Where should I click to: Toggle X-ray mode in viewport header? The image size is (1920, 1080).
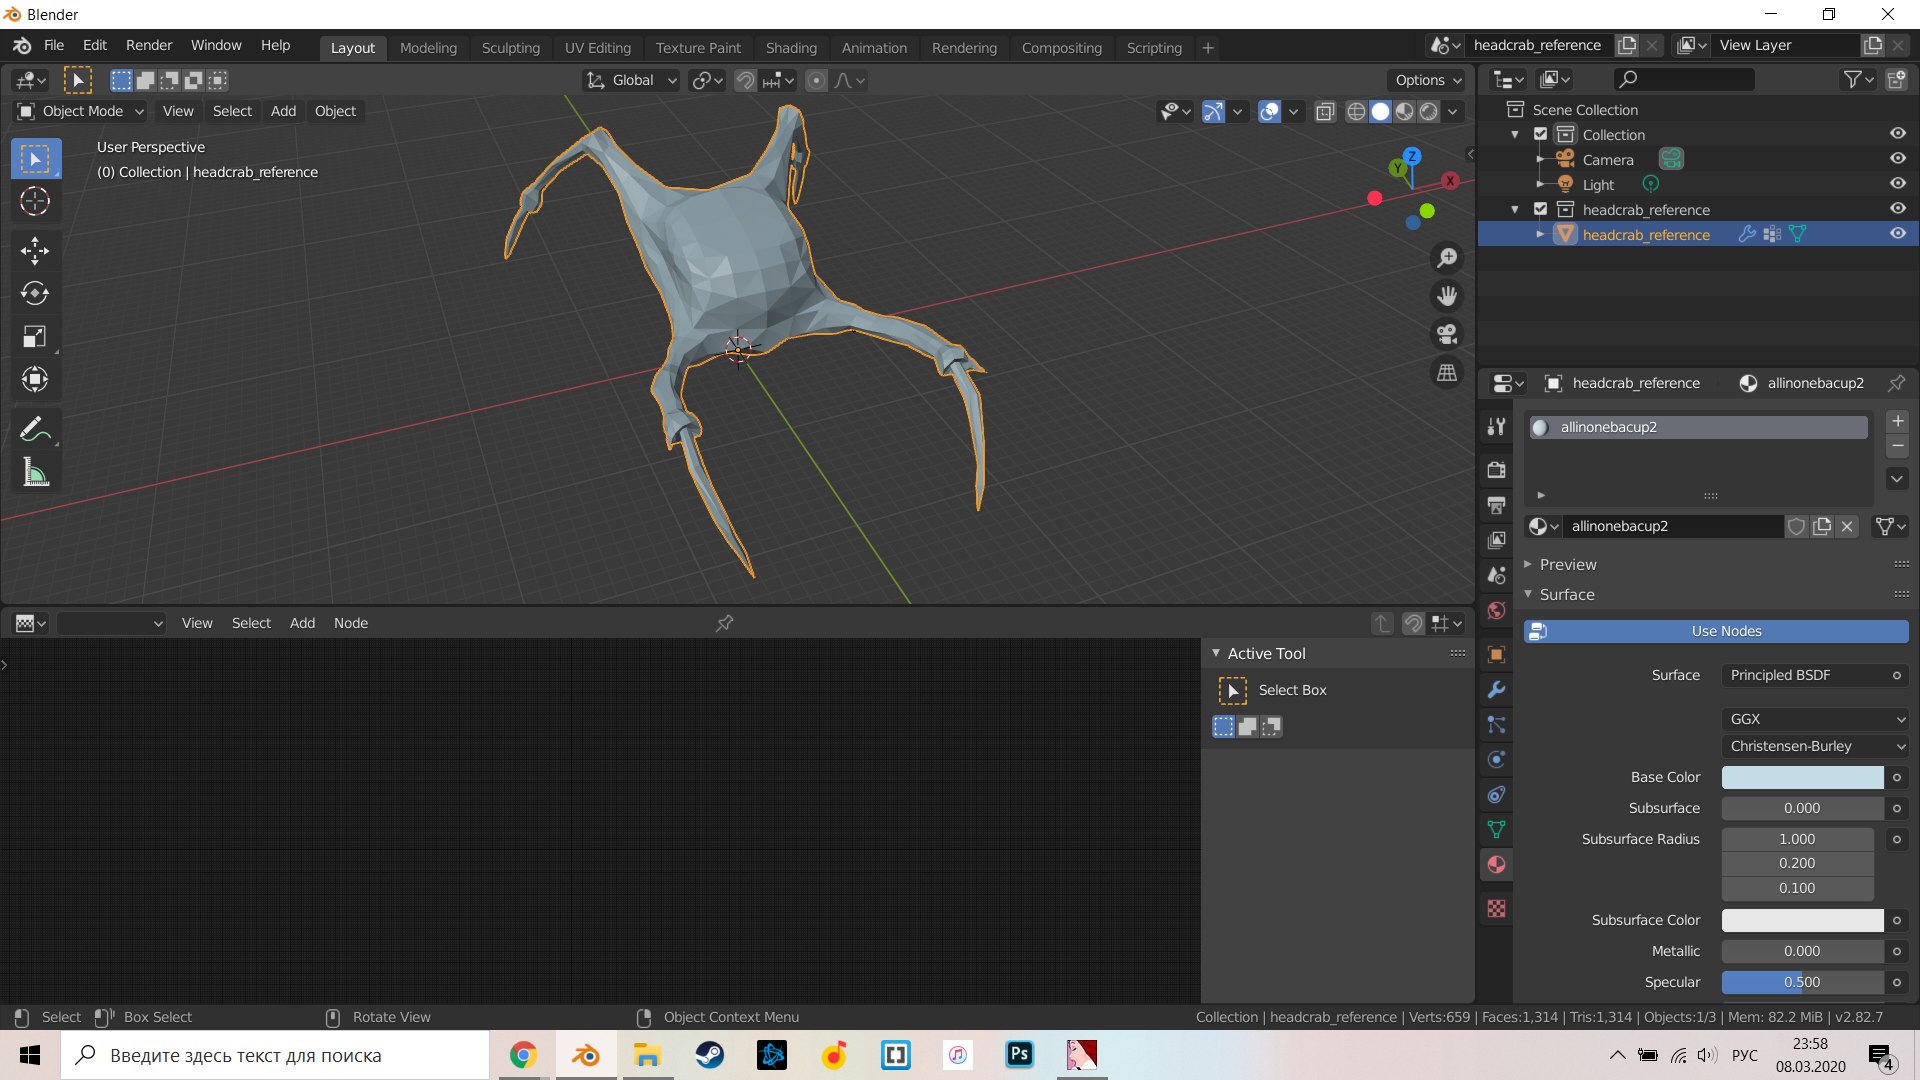[1325, 112]
